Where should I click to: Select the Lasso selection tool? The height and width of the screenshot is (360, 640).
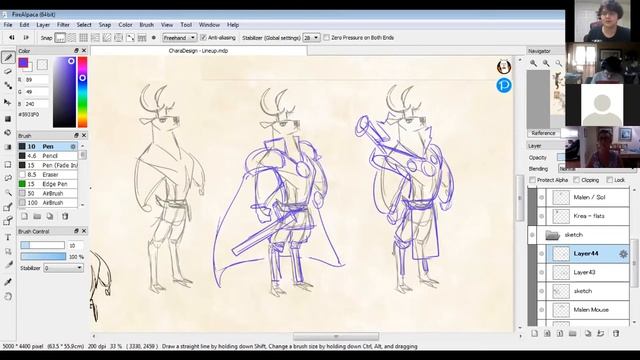coord(8,178)
